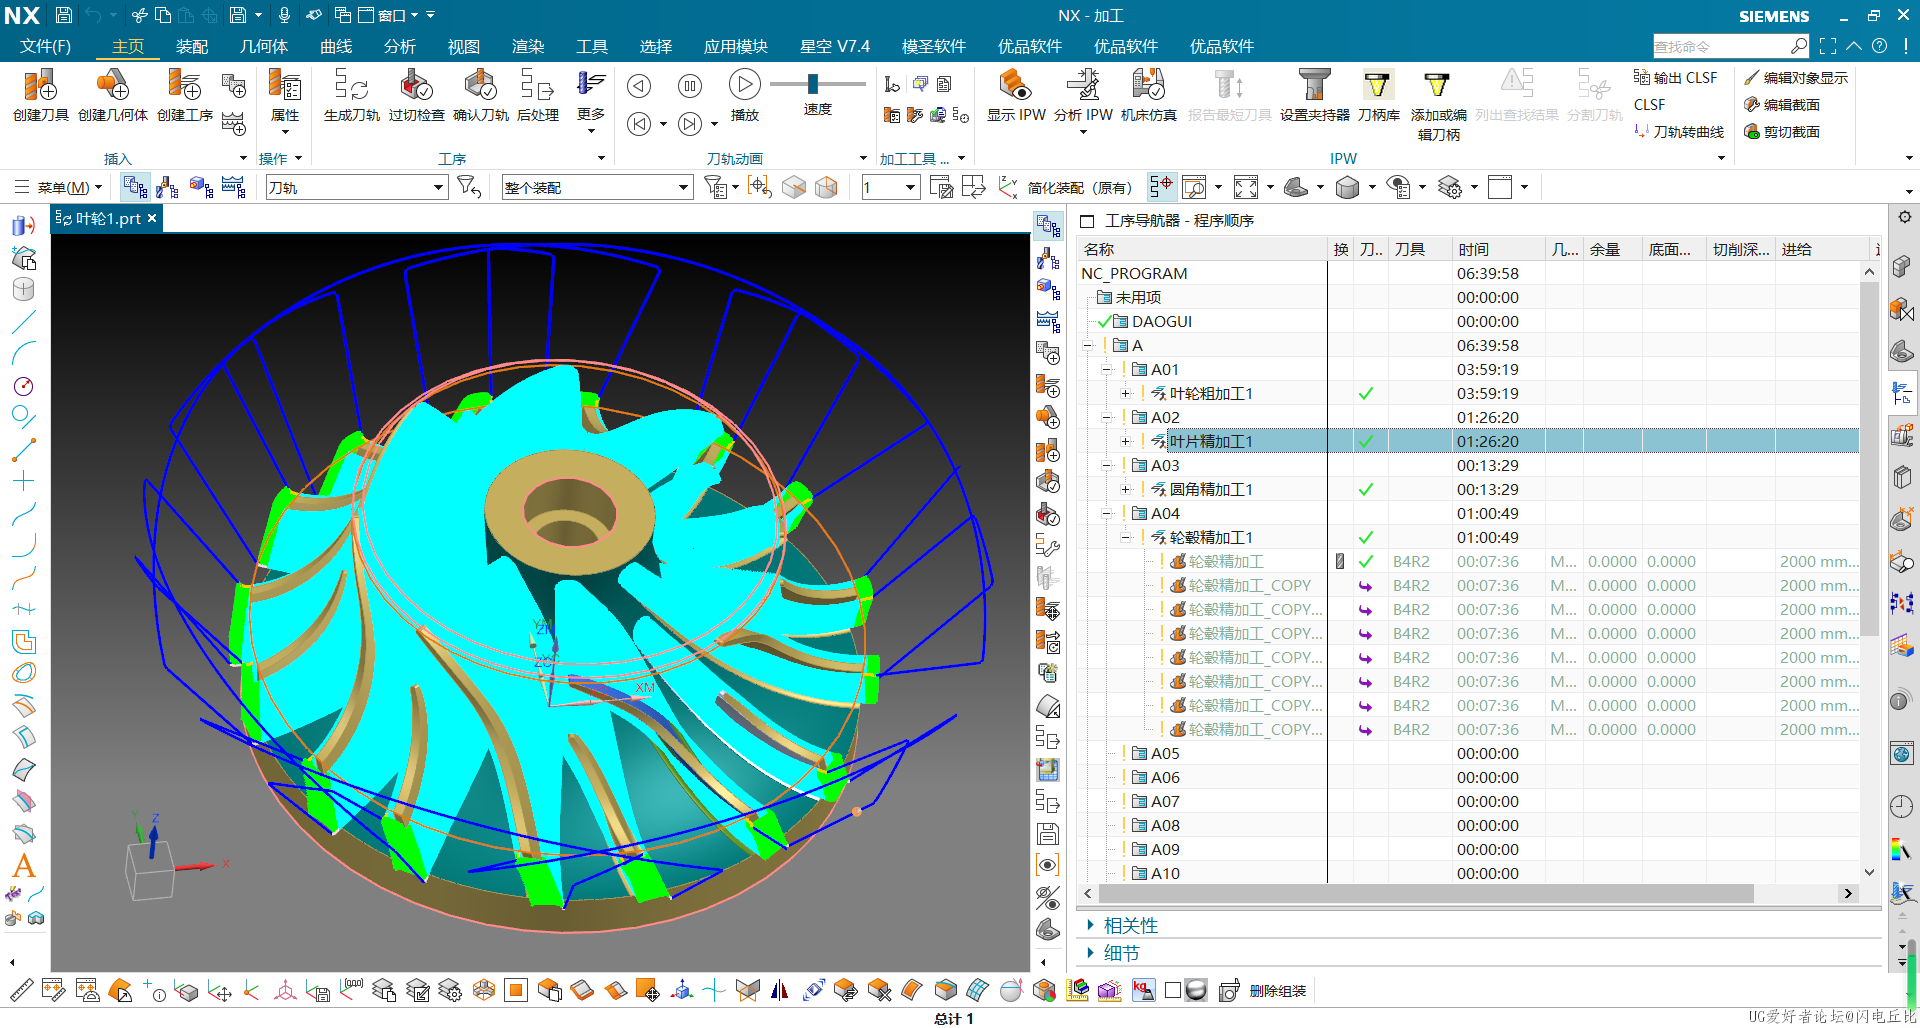The image size is (1920, 1028).
Task: Click the Help question mark icon
Action: (x=1880, y=46)
